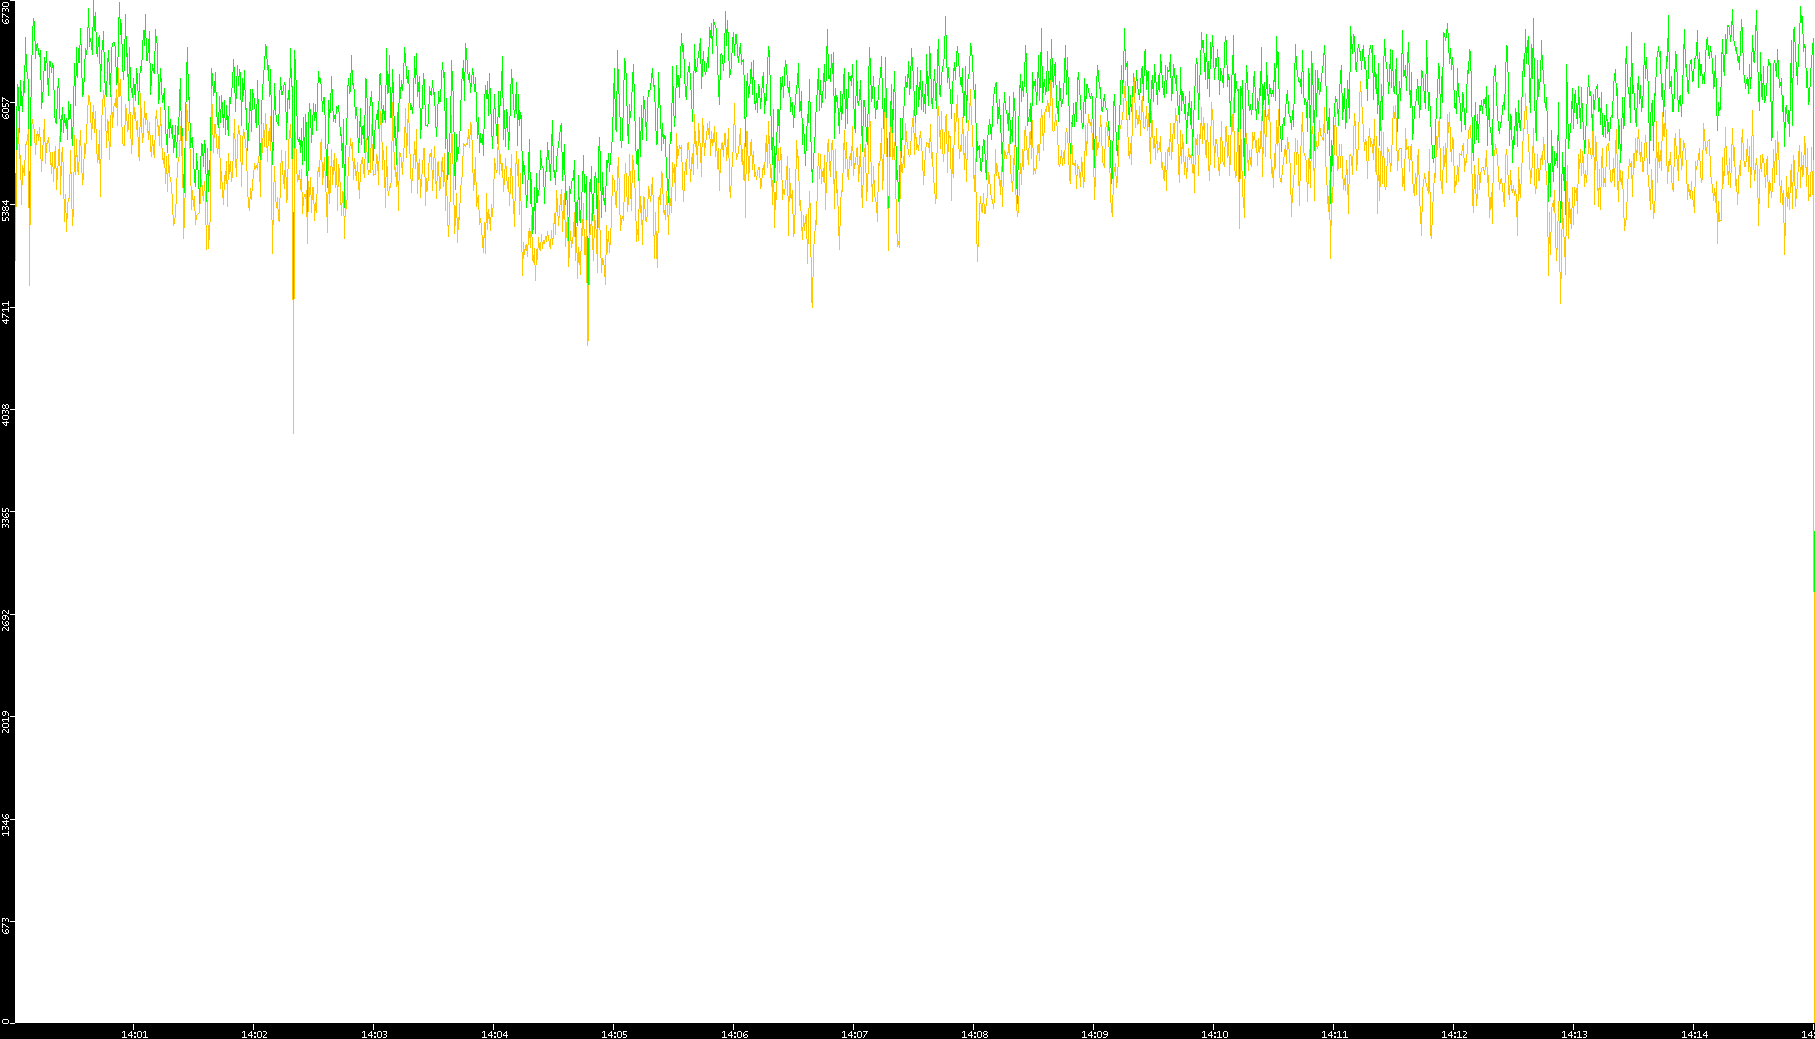Select the 14:02 tick on time axis
Screen dimensions: 1815x1039
pyautogui.click(x=254, y=1033)
